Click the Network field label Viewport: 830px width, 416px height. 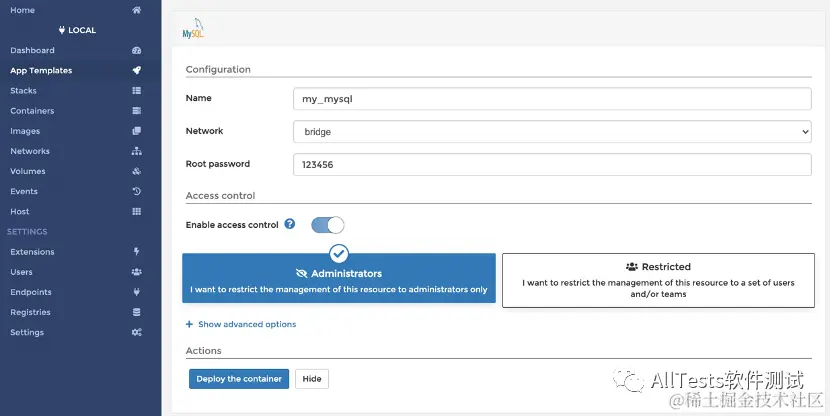204,131
